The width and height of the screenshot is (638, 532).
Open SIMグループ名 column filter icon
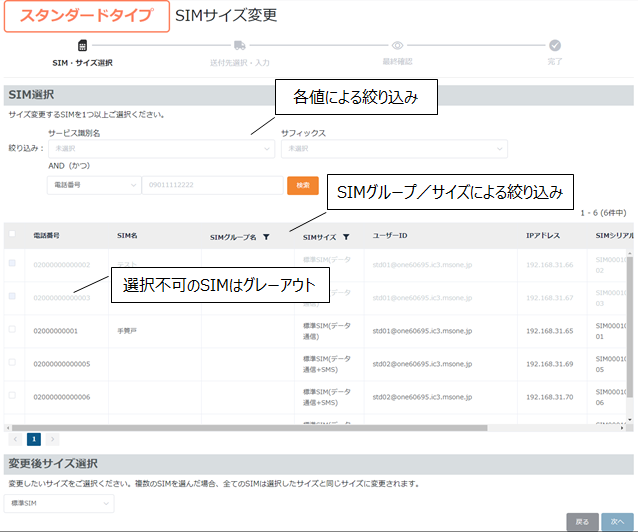[x=266, y=237]
